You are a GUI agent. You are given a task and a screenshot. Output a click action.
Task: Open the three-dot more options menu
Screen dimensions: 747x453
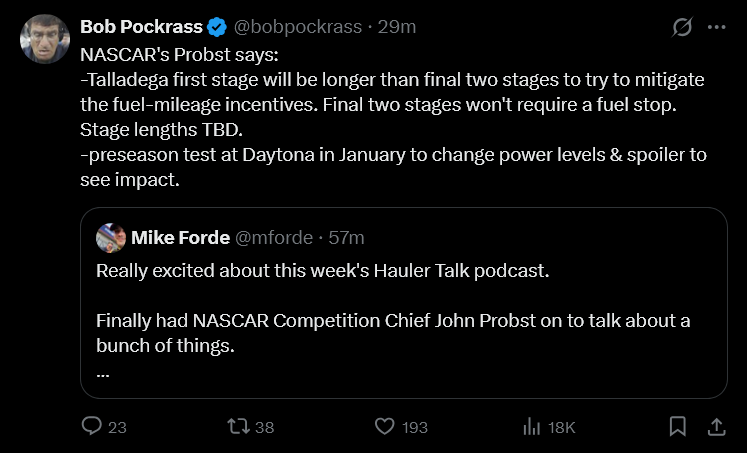point(716,28)
